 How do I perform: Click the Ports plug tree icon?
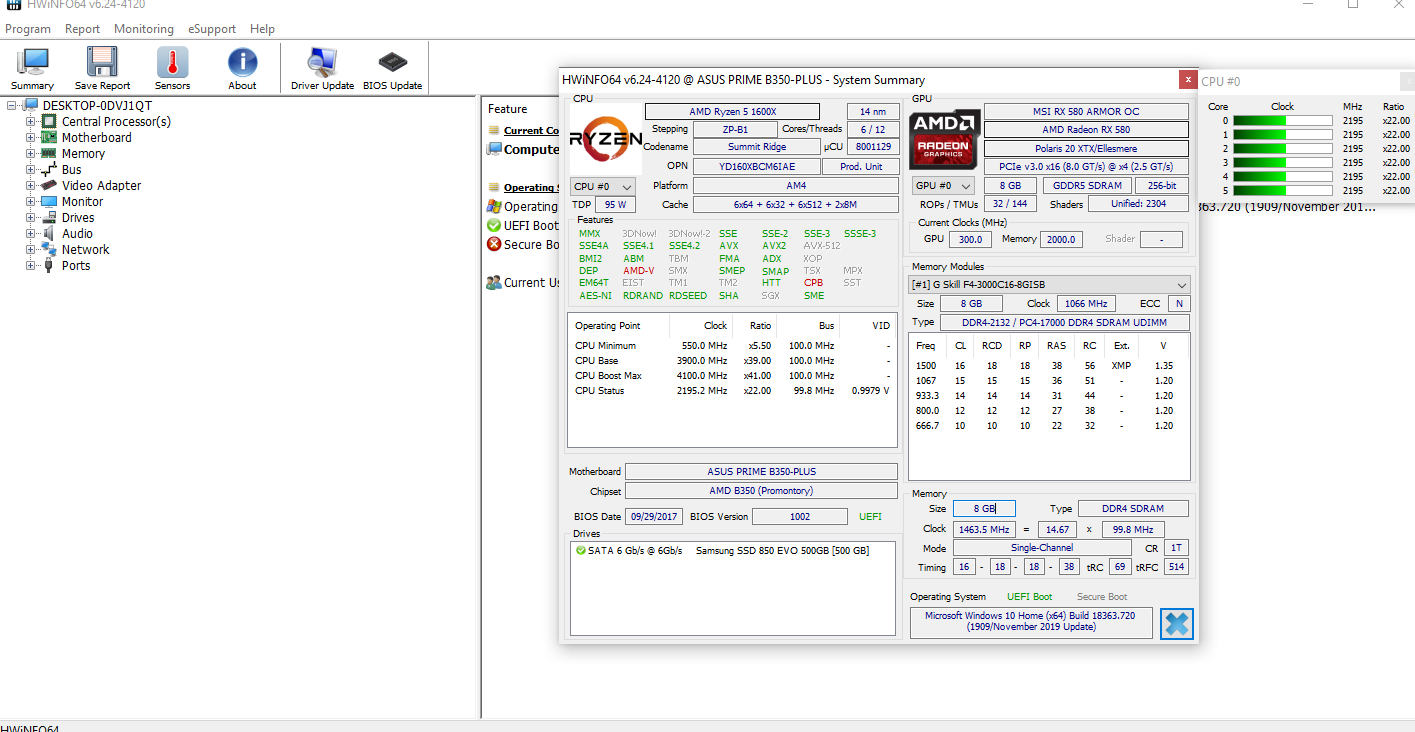(x=49, y=266)
